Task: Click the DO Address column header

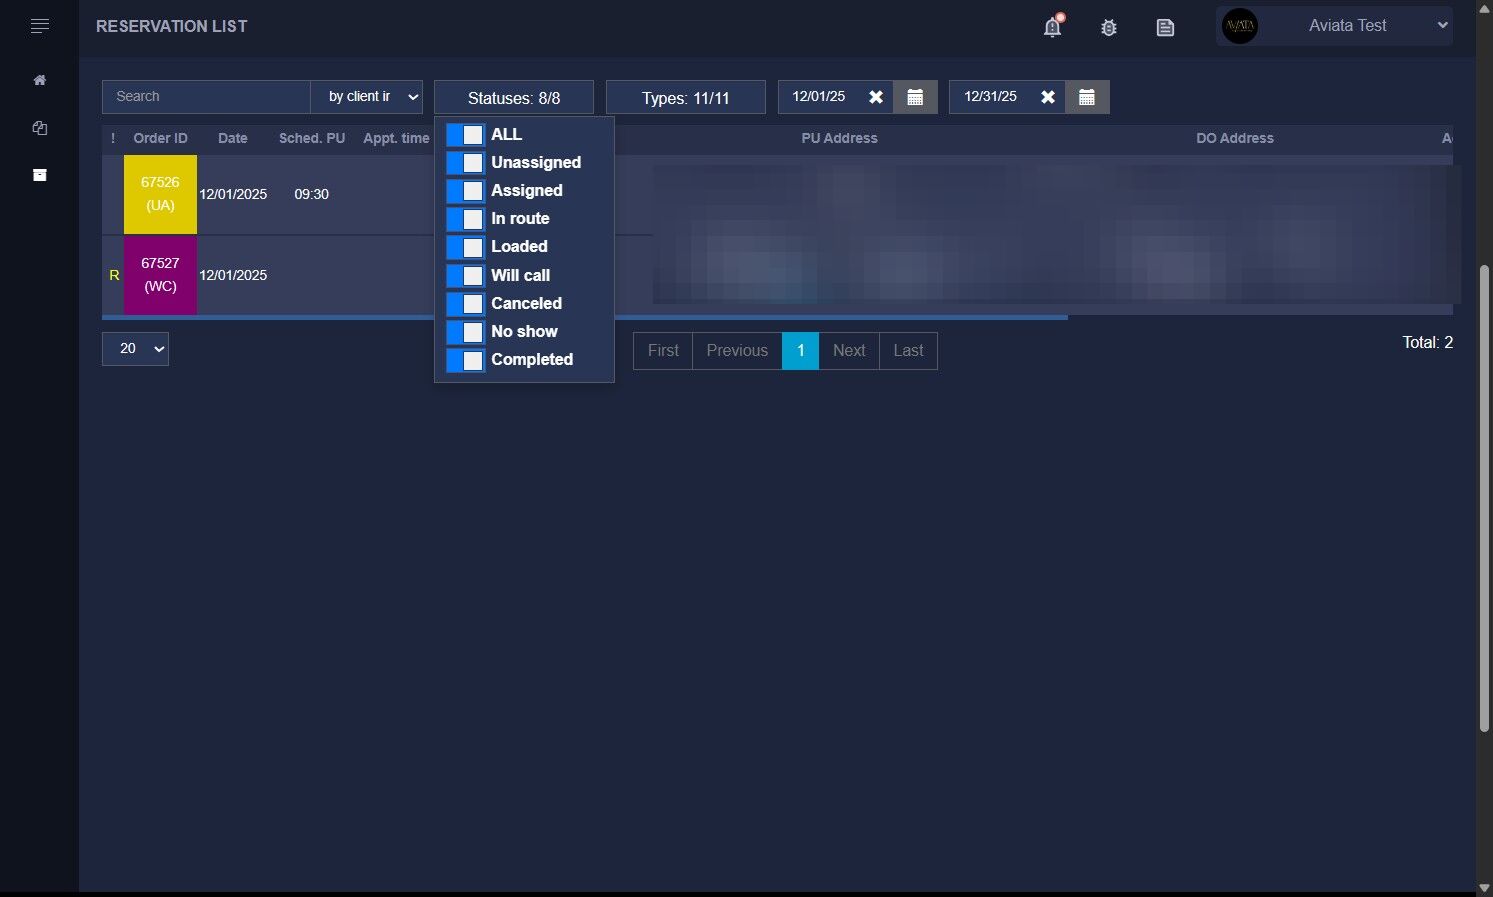Action: coord(1235,139)
